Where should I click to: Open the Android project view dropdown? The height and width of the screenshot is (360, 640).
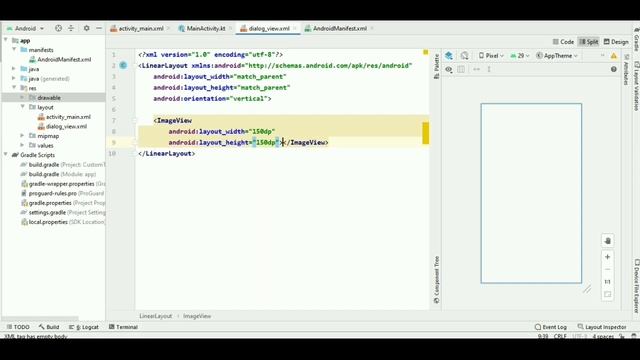coord(25,29)
